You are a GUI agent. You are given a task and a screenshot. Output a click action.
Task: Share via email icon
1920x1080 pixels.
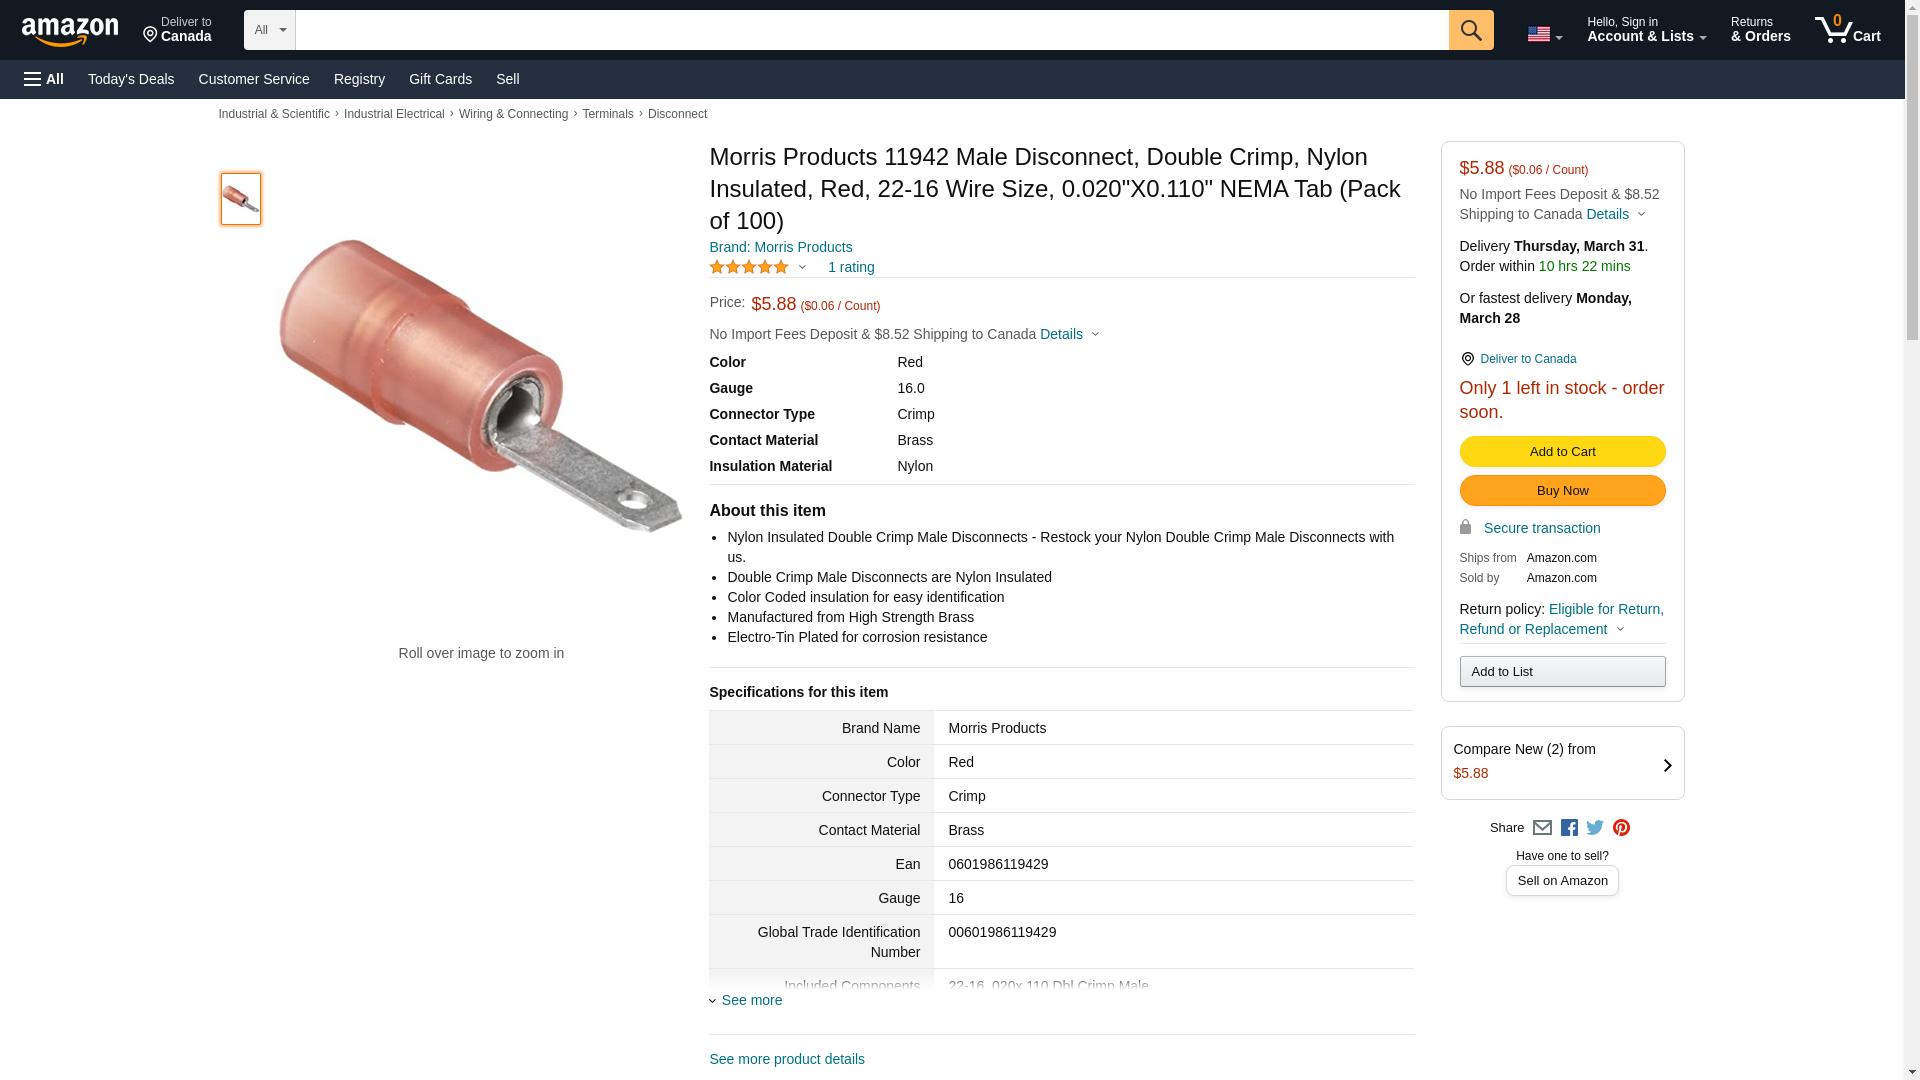[1542, 828]
